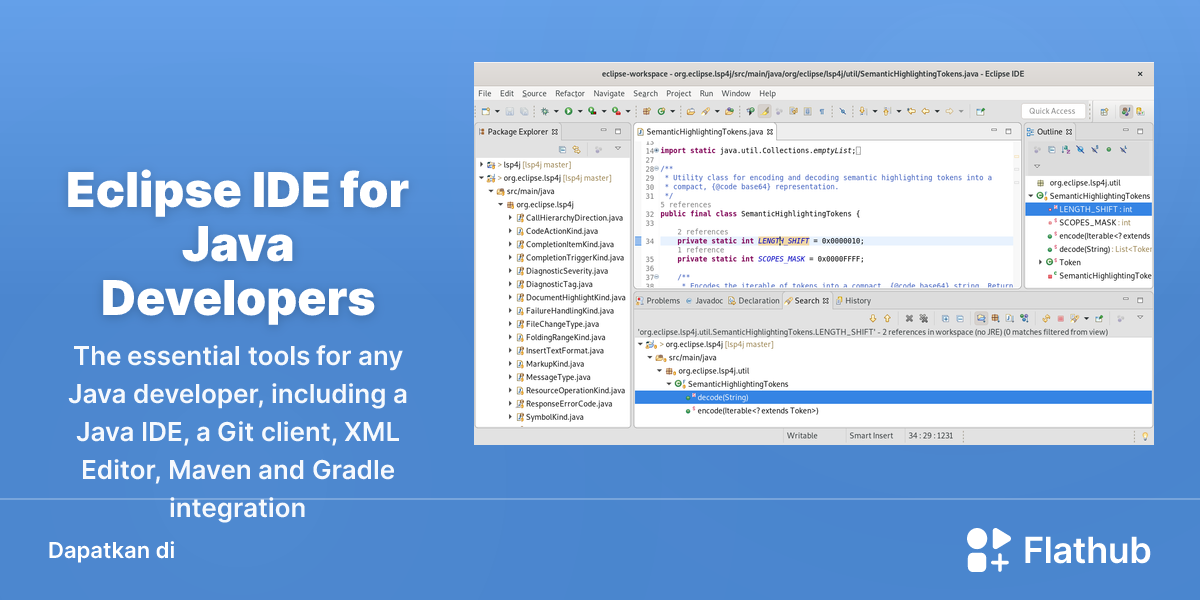1200x600 pixels.
Task: Click the New Java Package toolbar icon
Action: [x=647, y=111]
